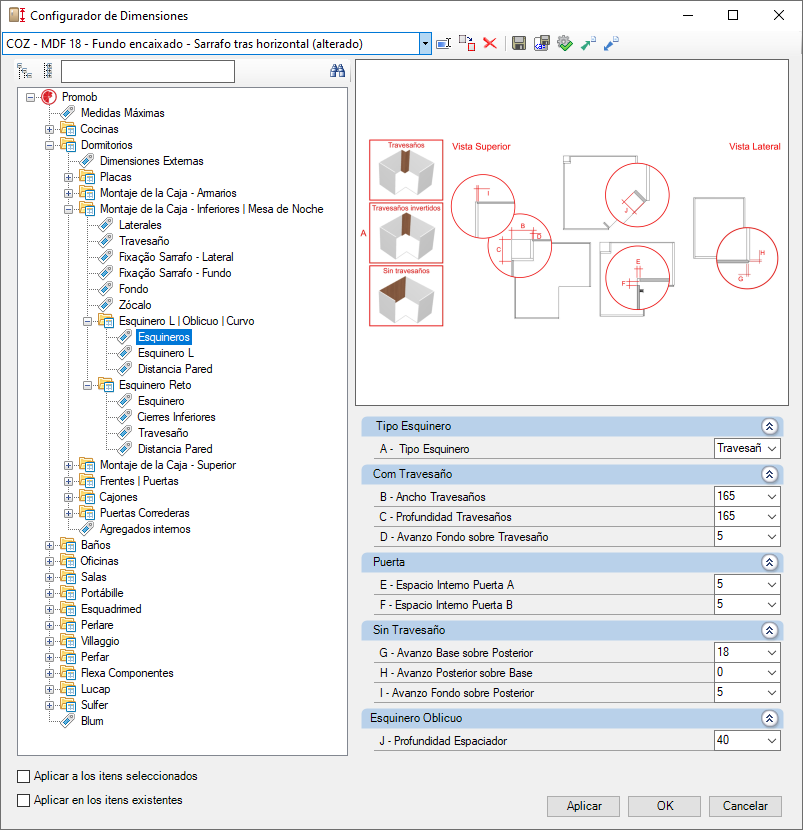Click the Sin travesaños thumbnail

[406, 295]
